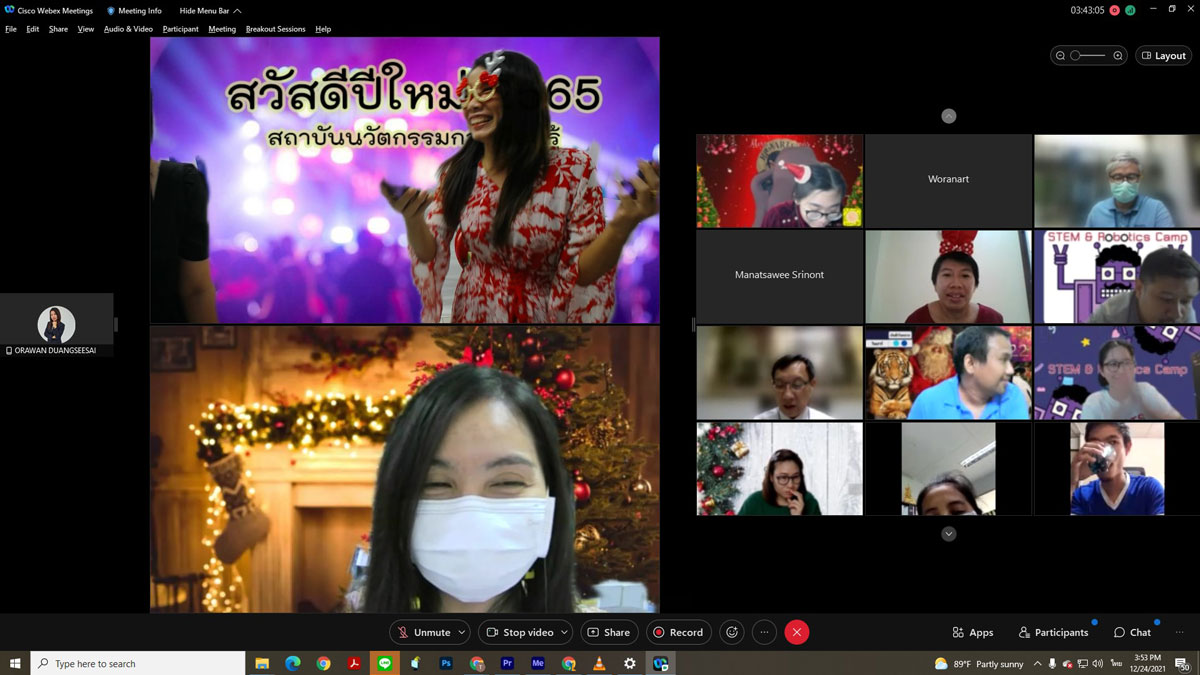Click the more options ellipsis button
Viewport: 1200px width, 675px height.
click(x=764, y=632)
